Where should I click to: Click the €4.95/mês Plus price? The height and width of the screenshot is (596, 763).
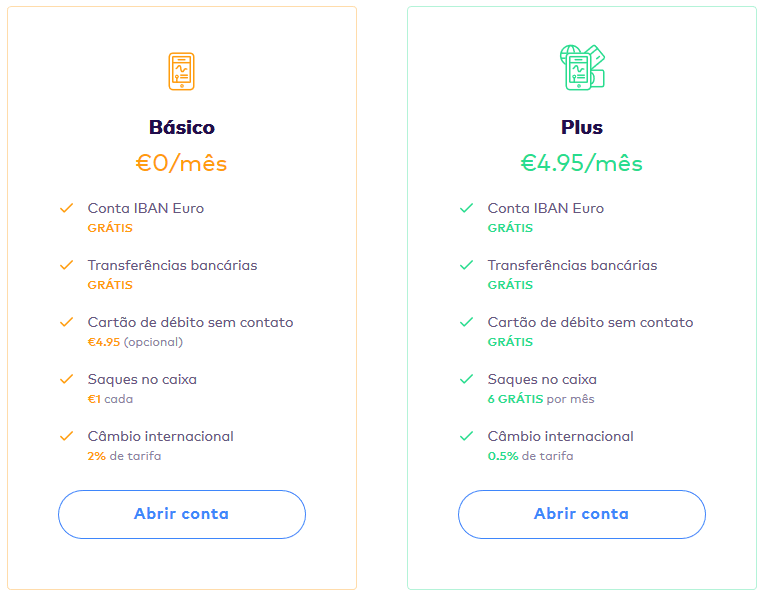click(582, 163)
